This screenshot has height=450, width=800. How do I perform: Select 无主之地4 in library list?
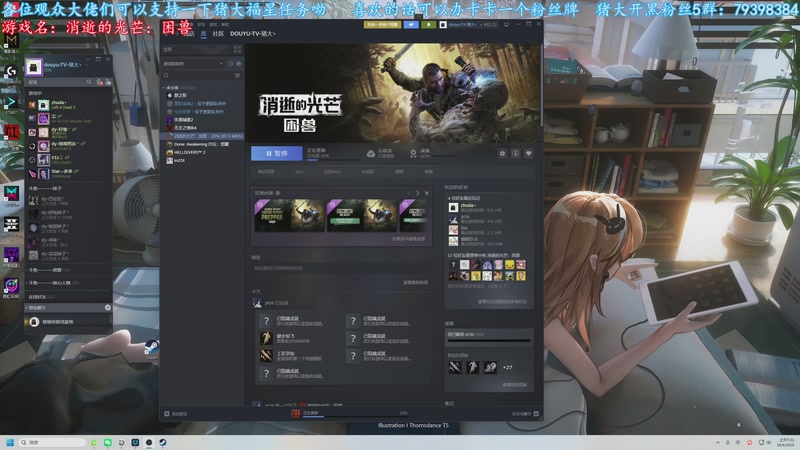(185, 128)
